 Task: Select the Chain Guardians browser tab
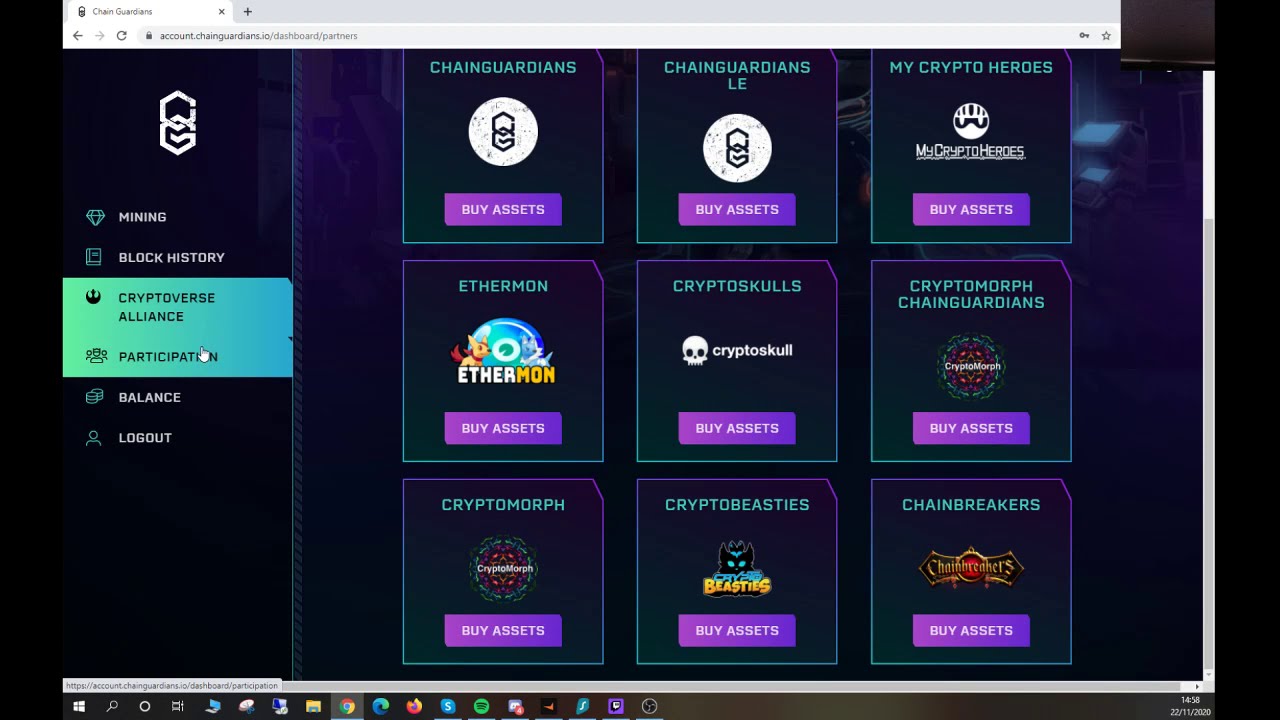click(x=148, y=12)
